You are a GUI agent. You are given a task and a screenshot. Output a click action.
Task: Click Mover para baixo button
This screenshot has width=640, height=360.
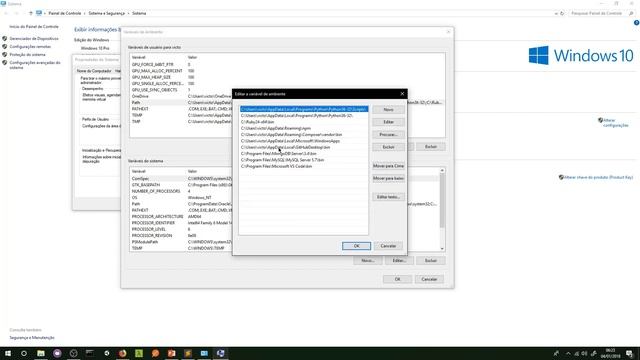tap(389, 178)
